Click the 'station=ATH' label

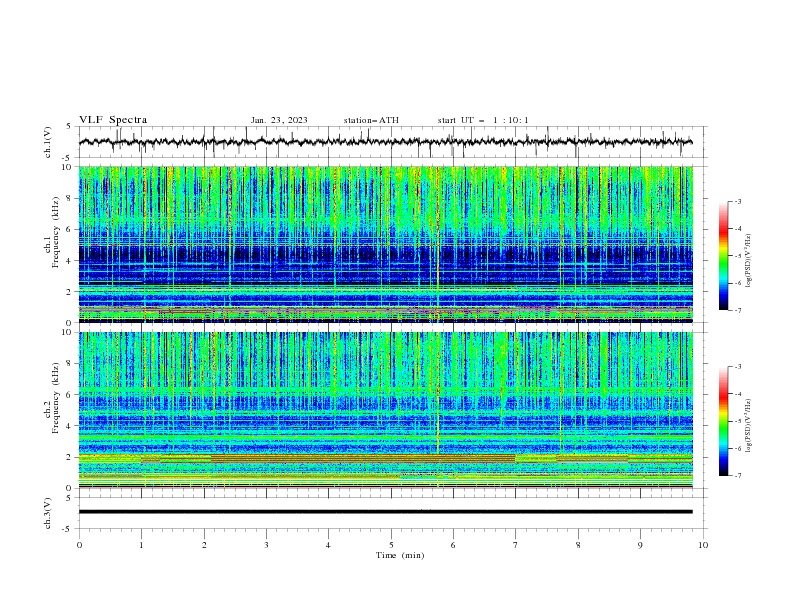pyautogui.click(x=371, y=120)
